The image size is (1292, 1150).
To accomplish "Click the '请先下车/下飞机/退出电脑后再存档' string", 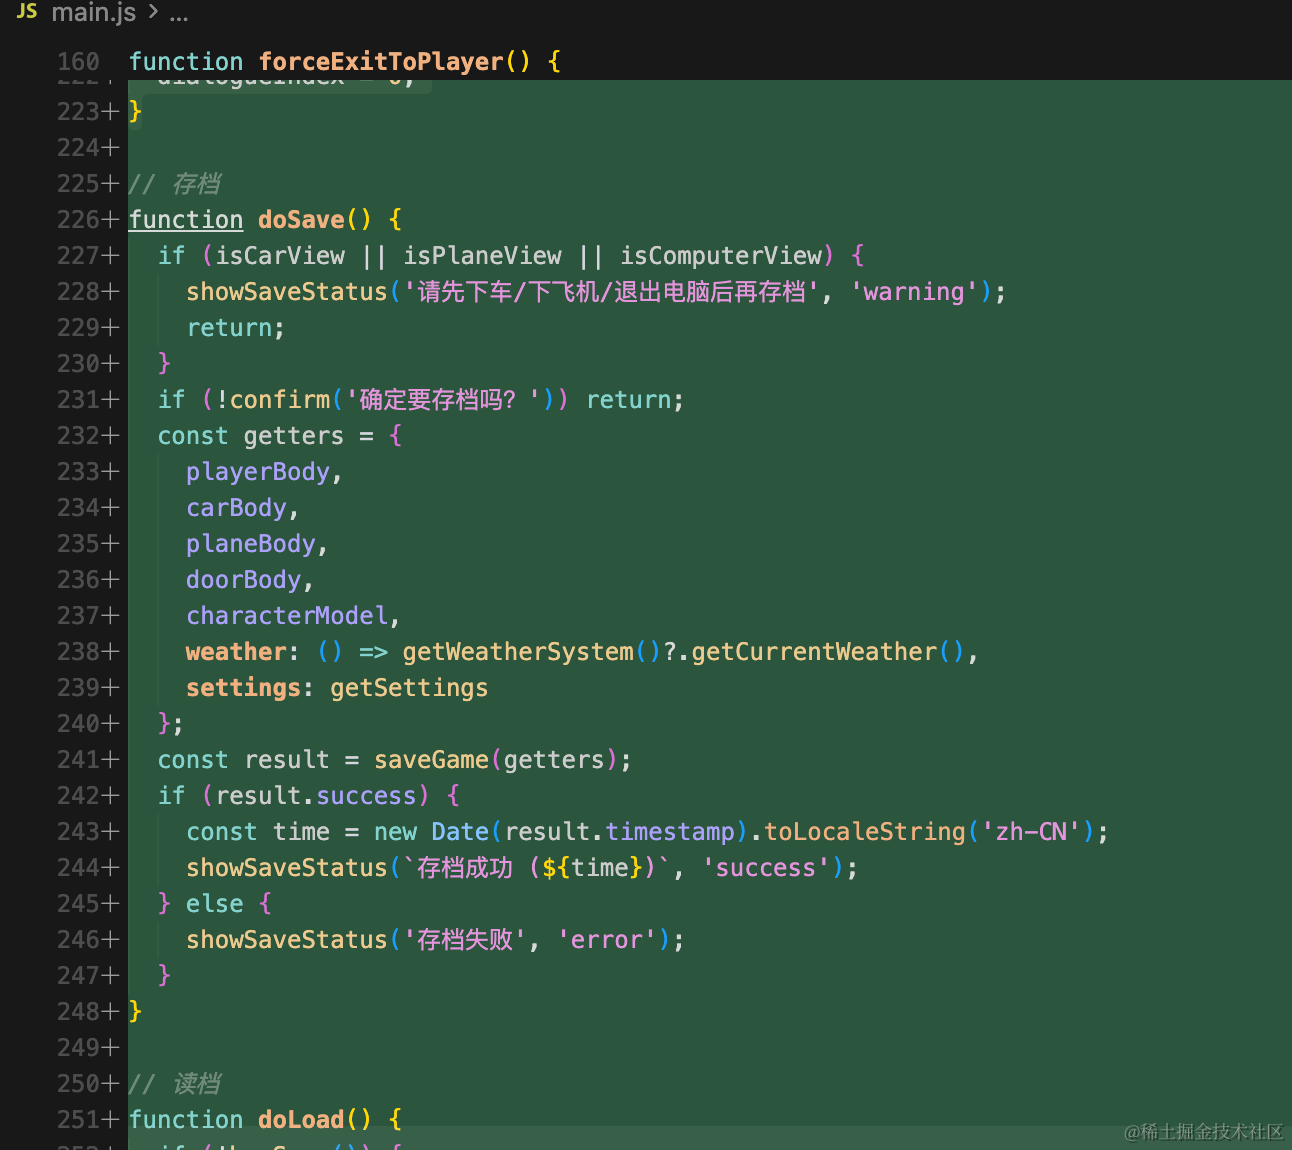I will 610,291.
